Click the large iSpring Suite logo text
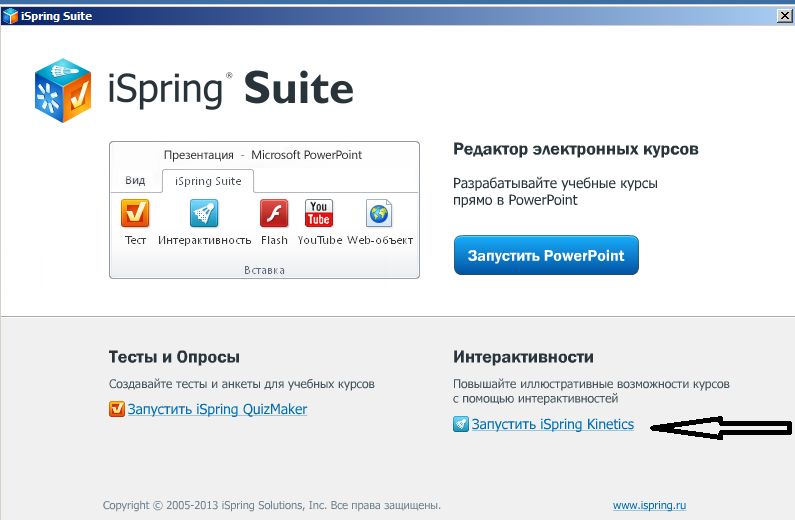 (231, 89)
